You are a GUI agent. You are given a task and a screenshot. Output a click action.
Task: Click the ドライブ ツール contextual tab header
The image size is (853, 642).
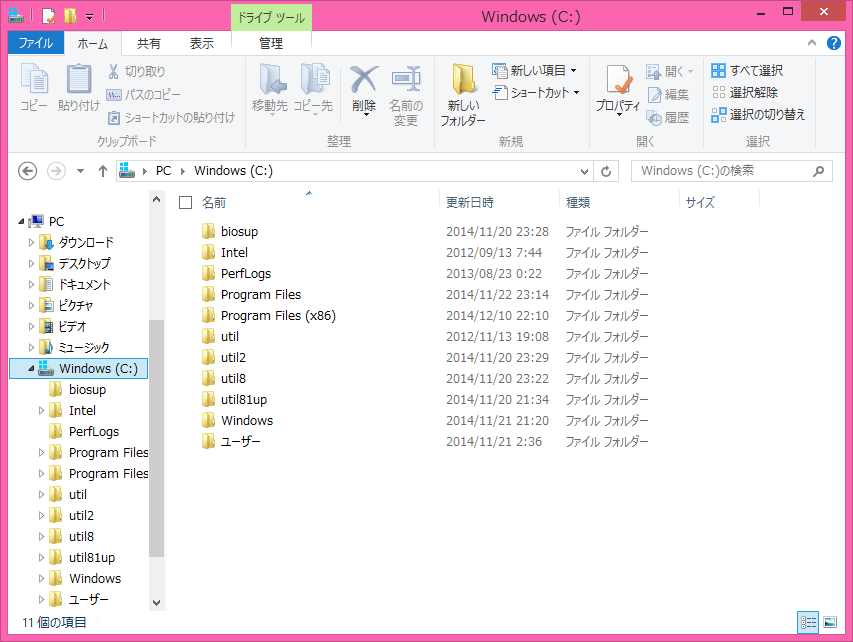click(x=271, y=17)
